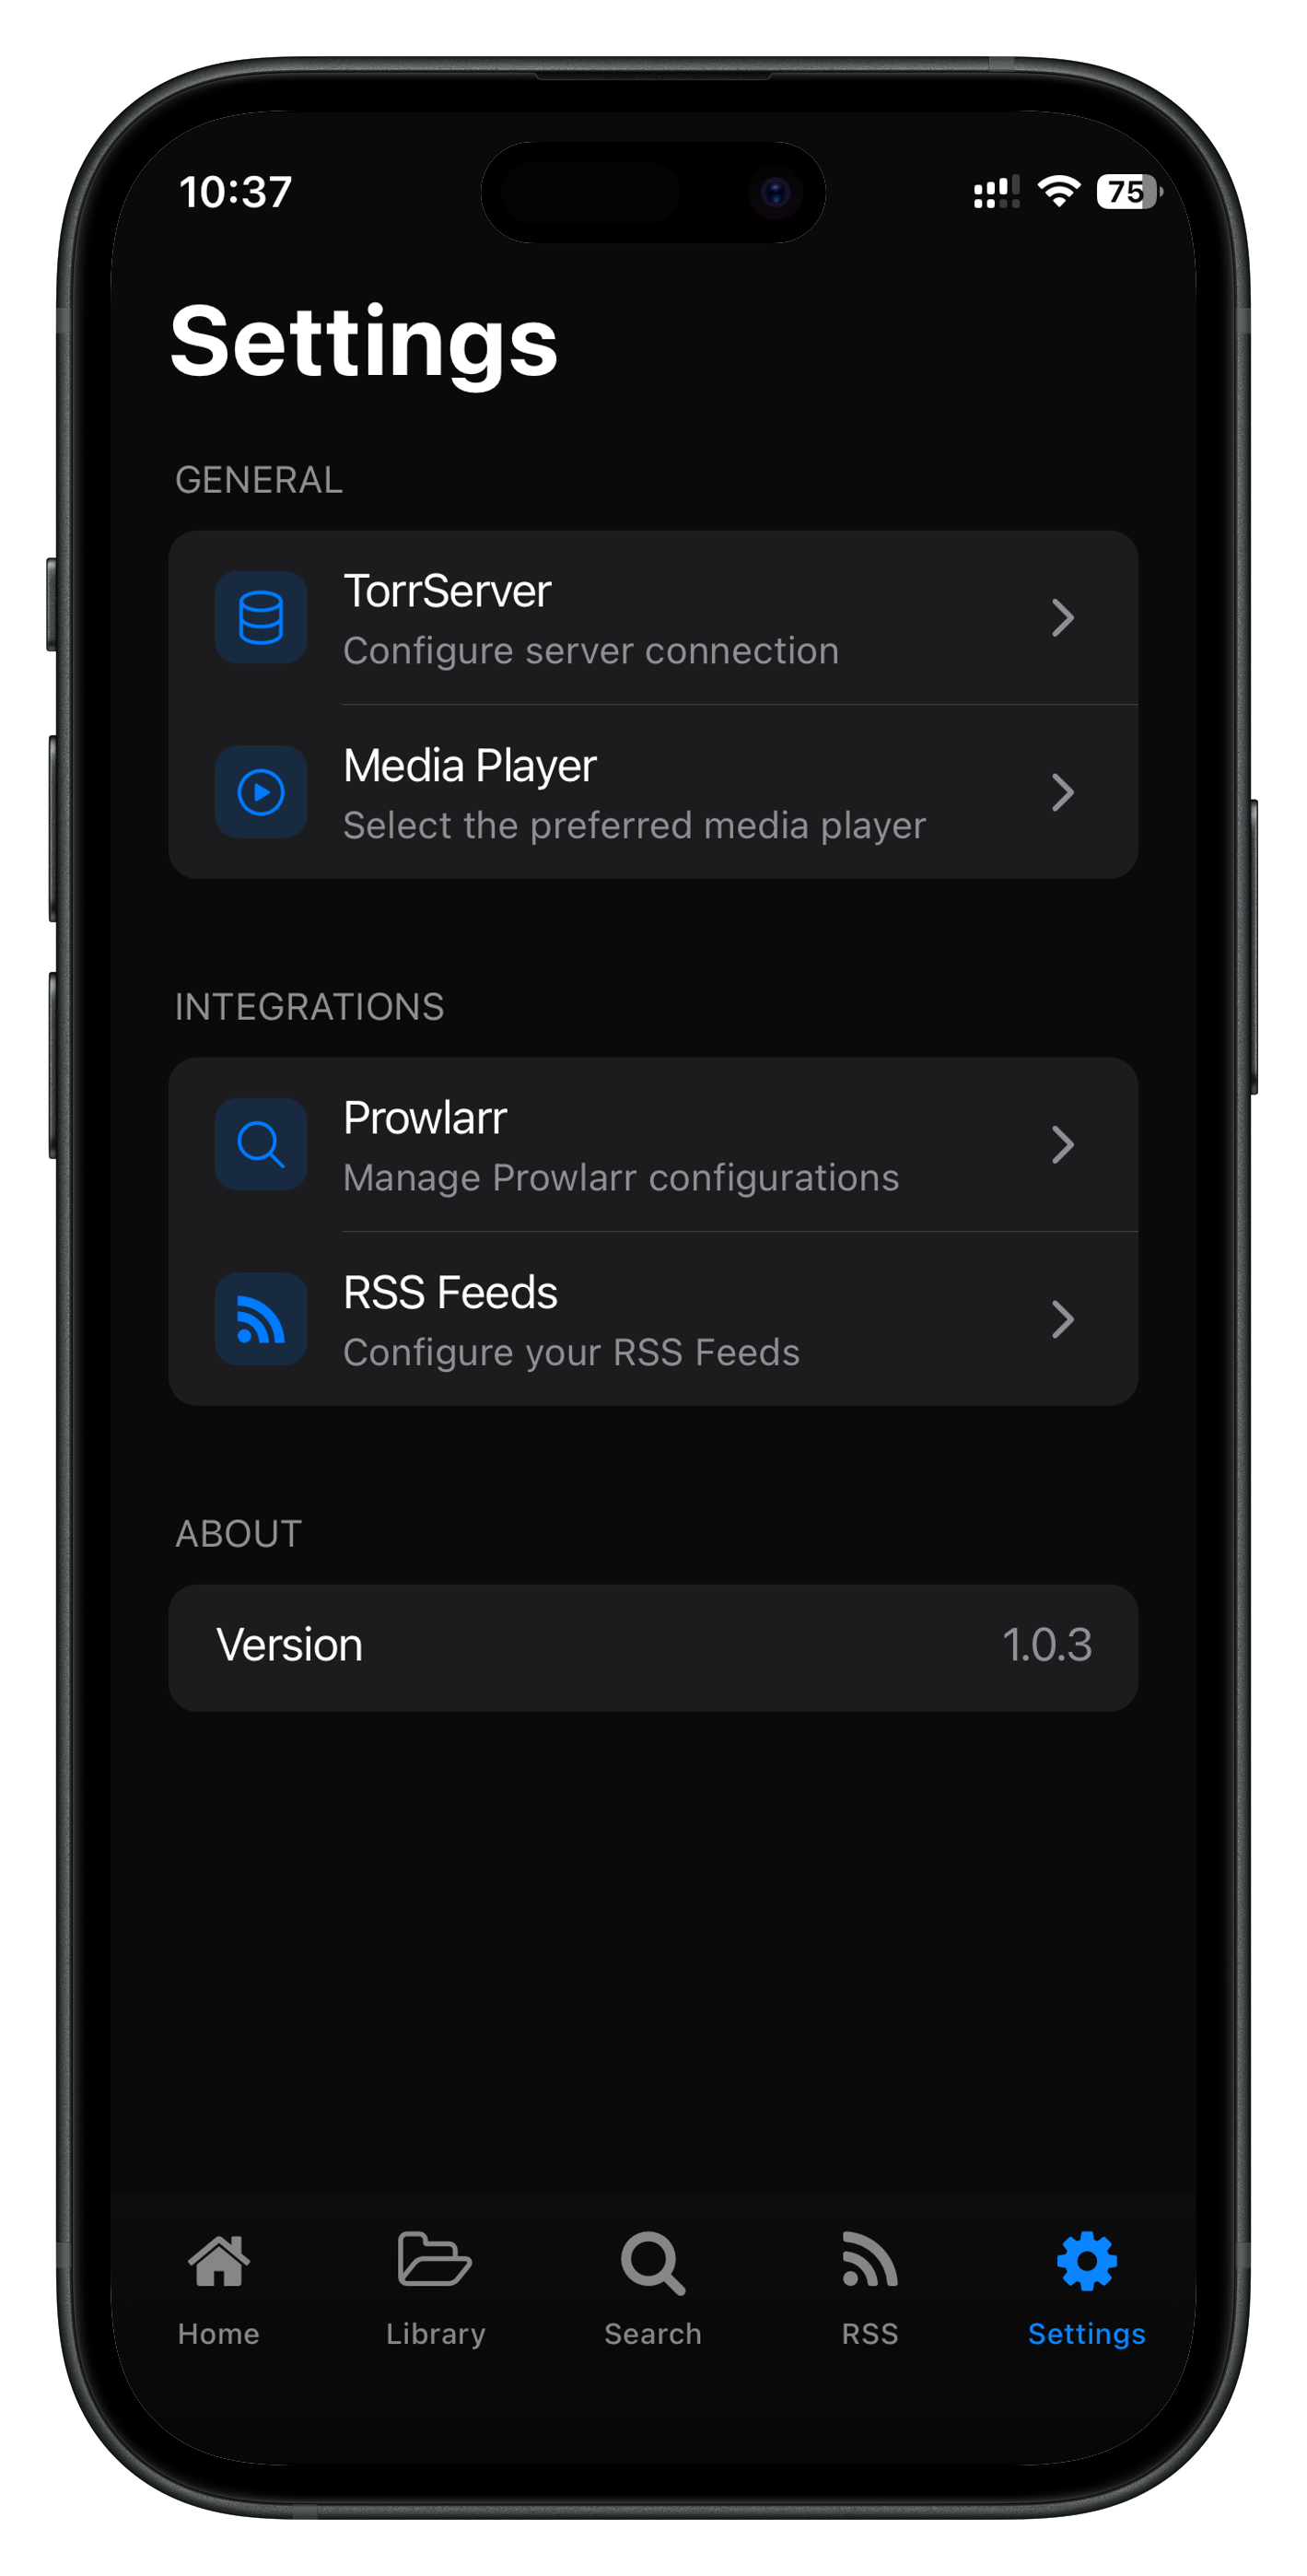Viewport: 1307px width, 2576px height.
Task: Expand Media Player row via its chevron
Action: 1063,792
